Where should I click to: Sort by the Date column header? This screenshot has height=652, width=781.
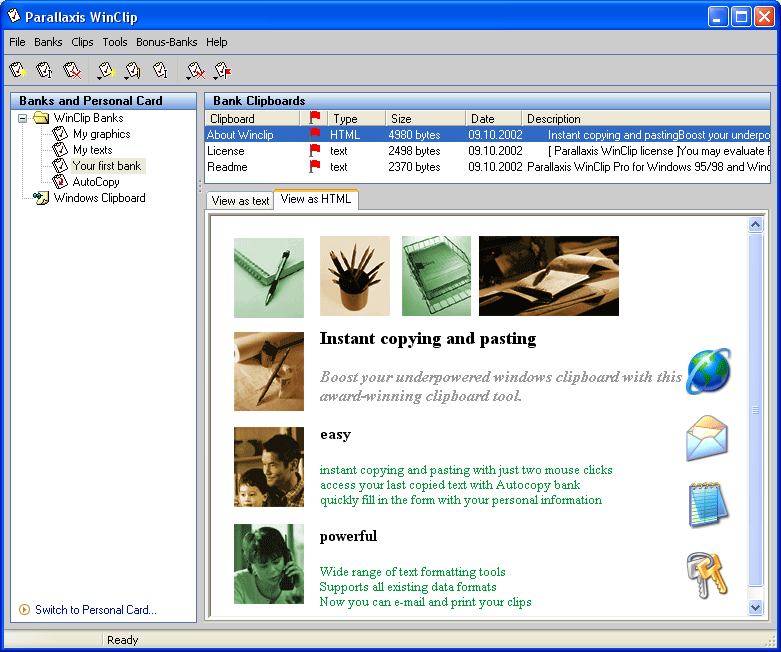[494, 119]
